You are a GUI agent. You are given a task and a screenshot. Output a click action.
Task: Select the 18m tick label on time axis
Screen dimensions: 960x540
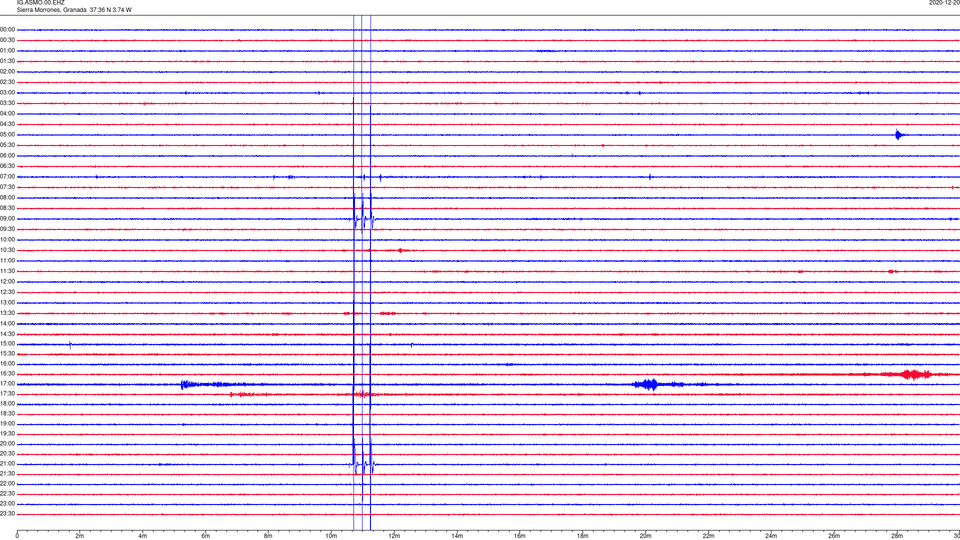tap(582, 536)
